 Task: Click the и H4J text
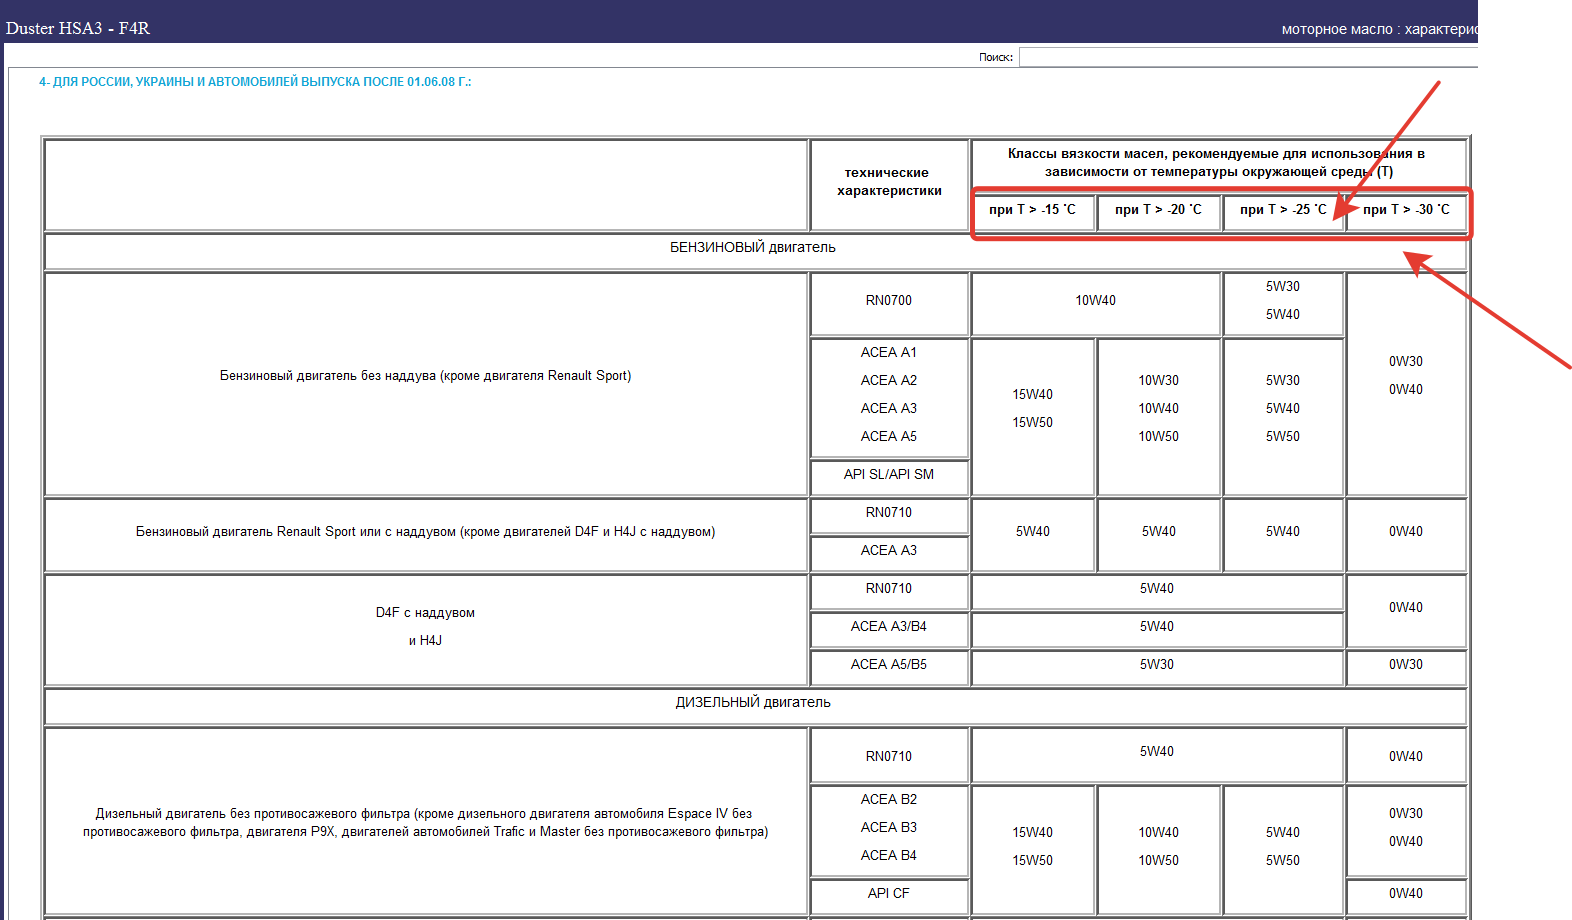(425, 640)
